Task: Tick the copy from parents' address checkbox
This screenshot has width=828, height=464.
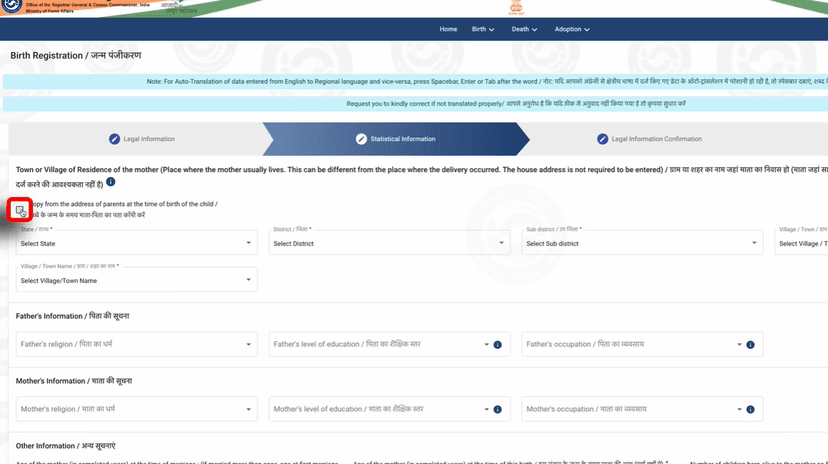Action: point(20,210)
